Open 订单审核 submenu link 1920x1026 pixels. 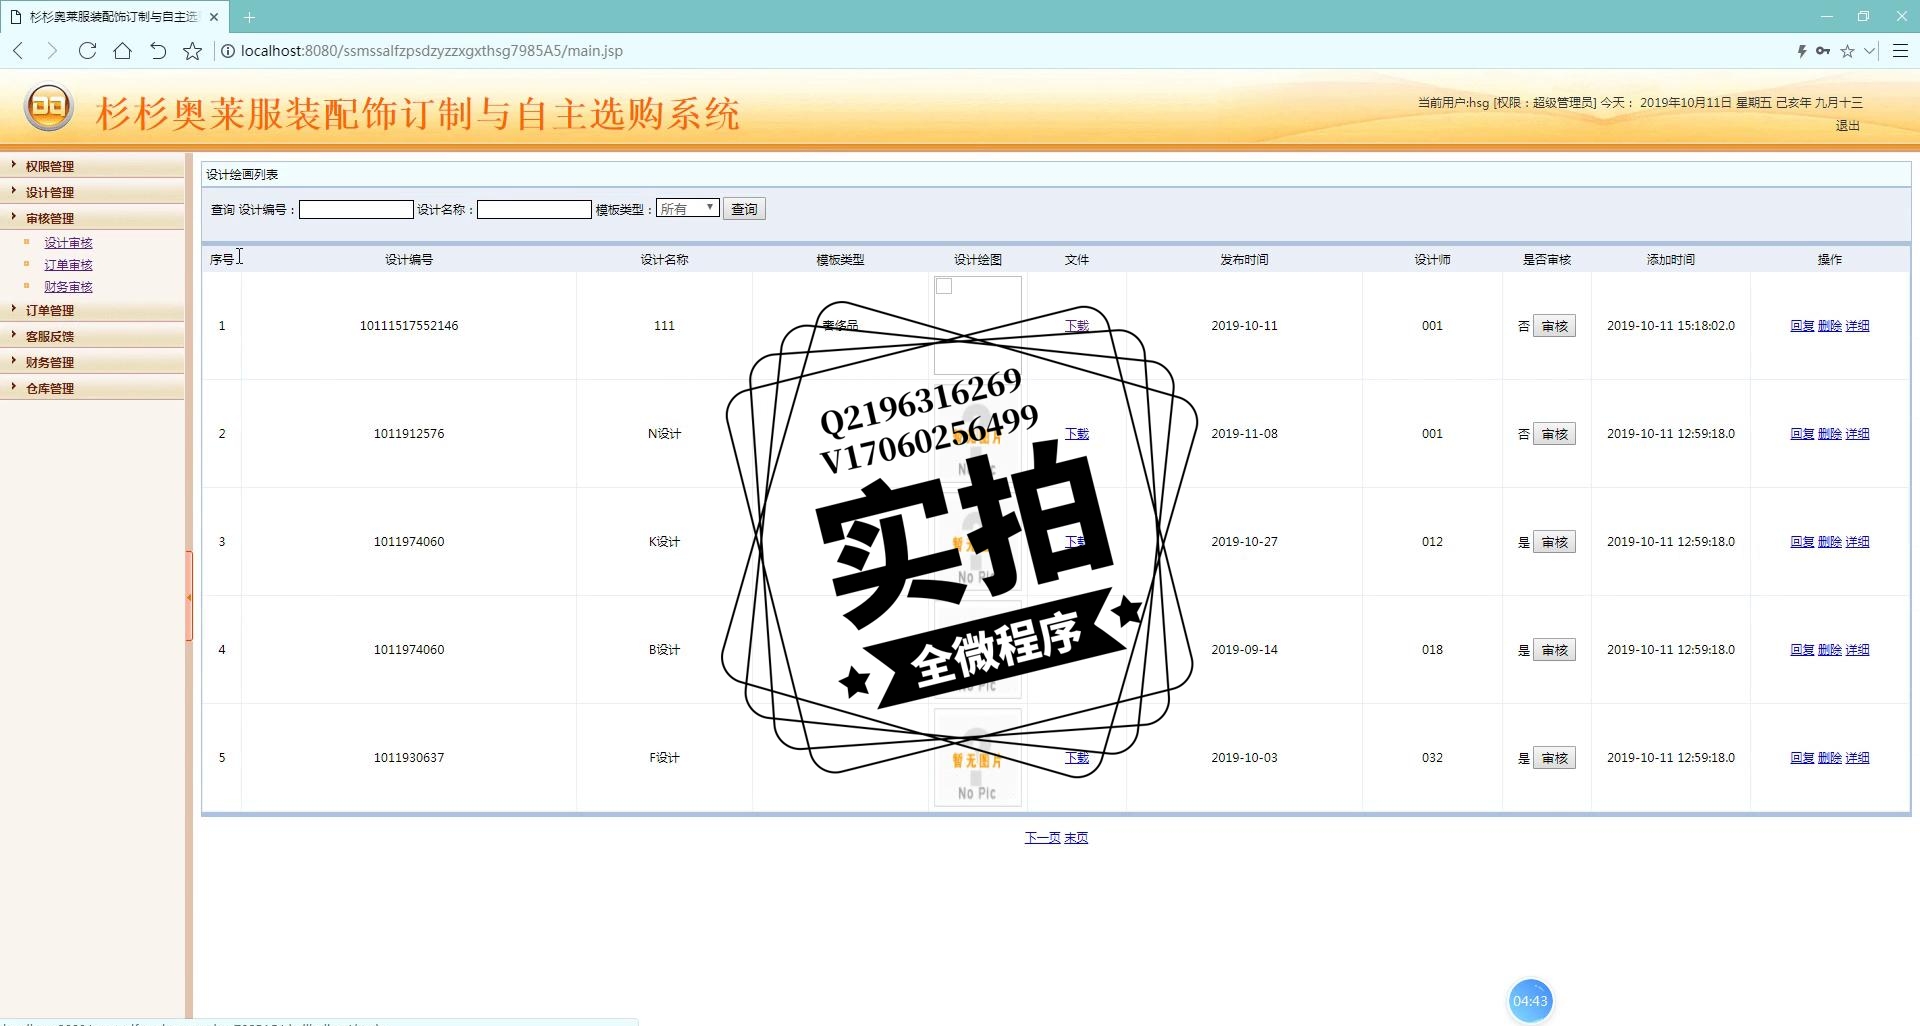[68, 265]
